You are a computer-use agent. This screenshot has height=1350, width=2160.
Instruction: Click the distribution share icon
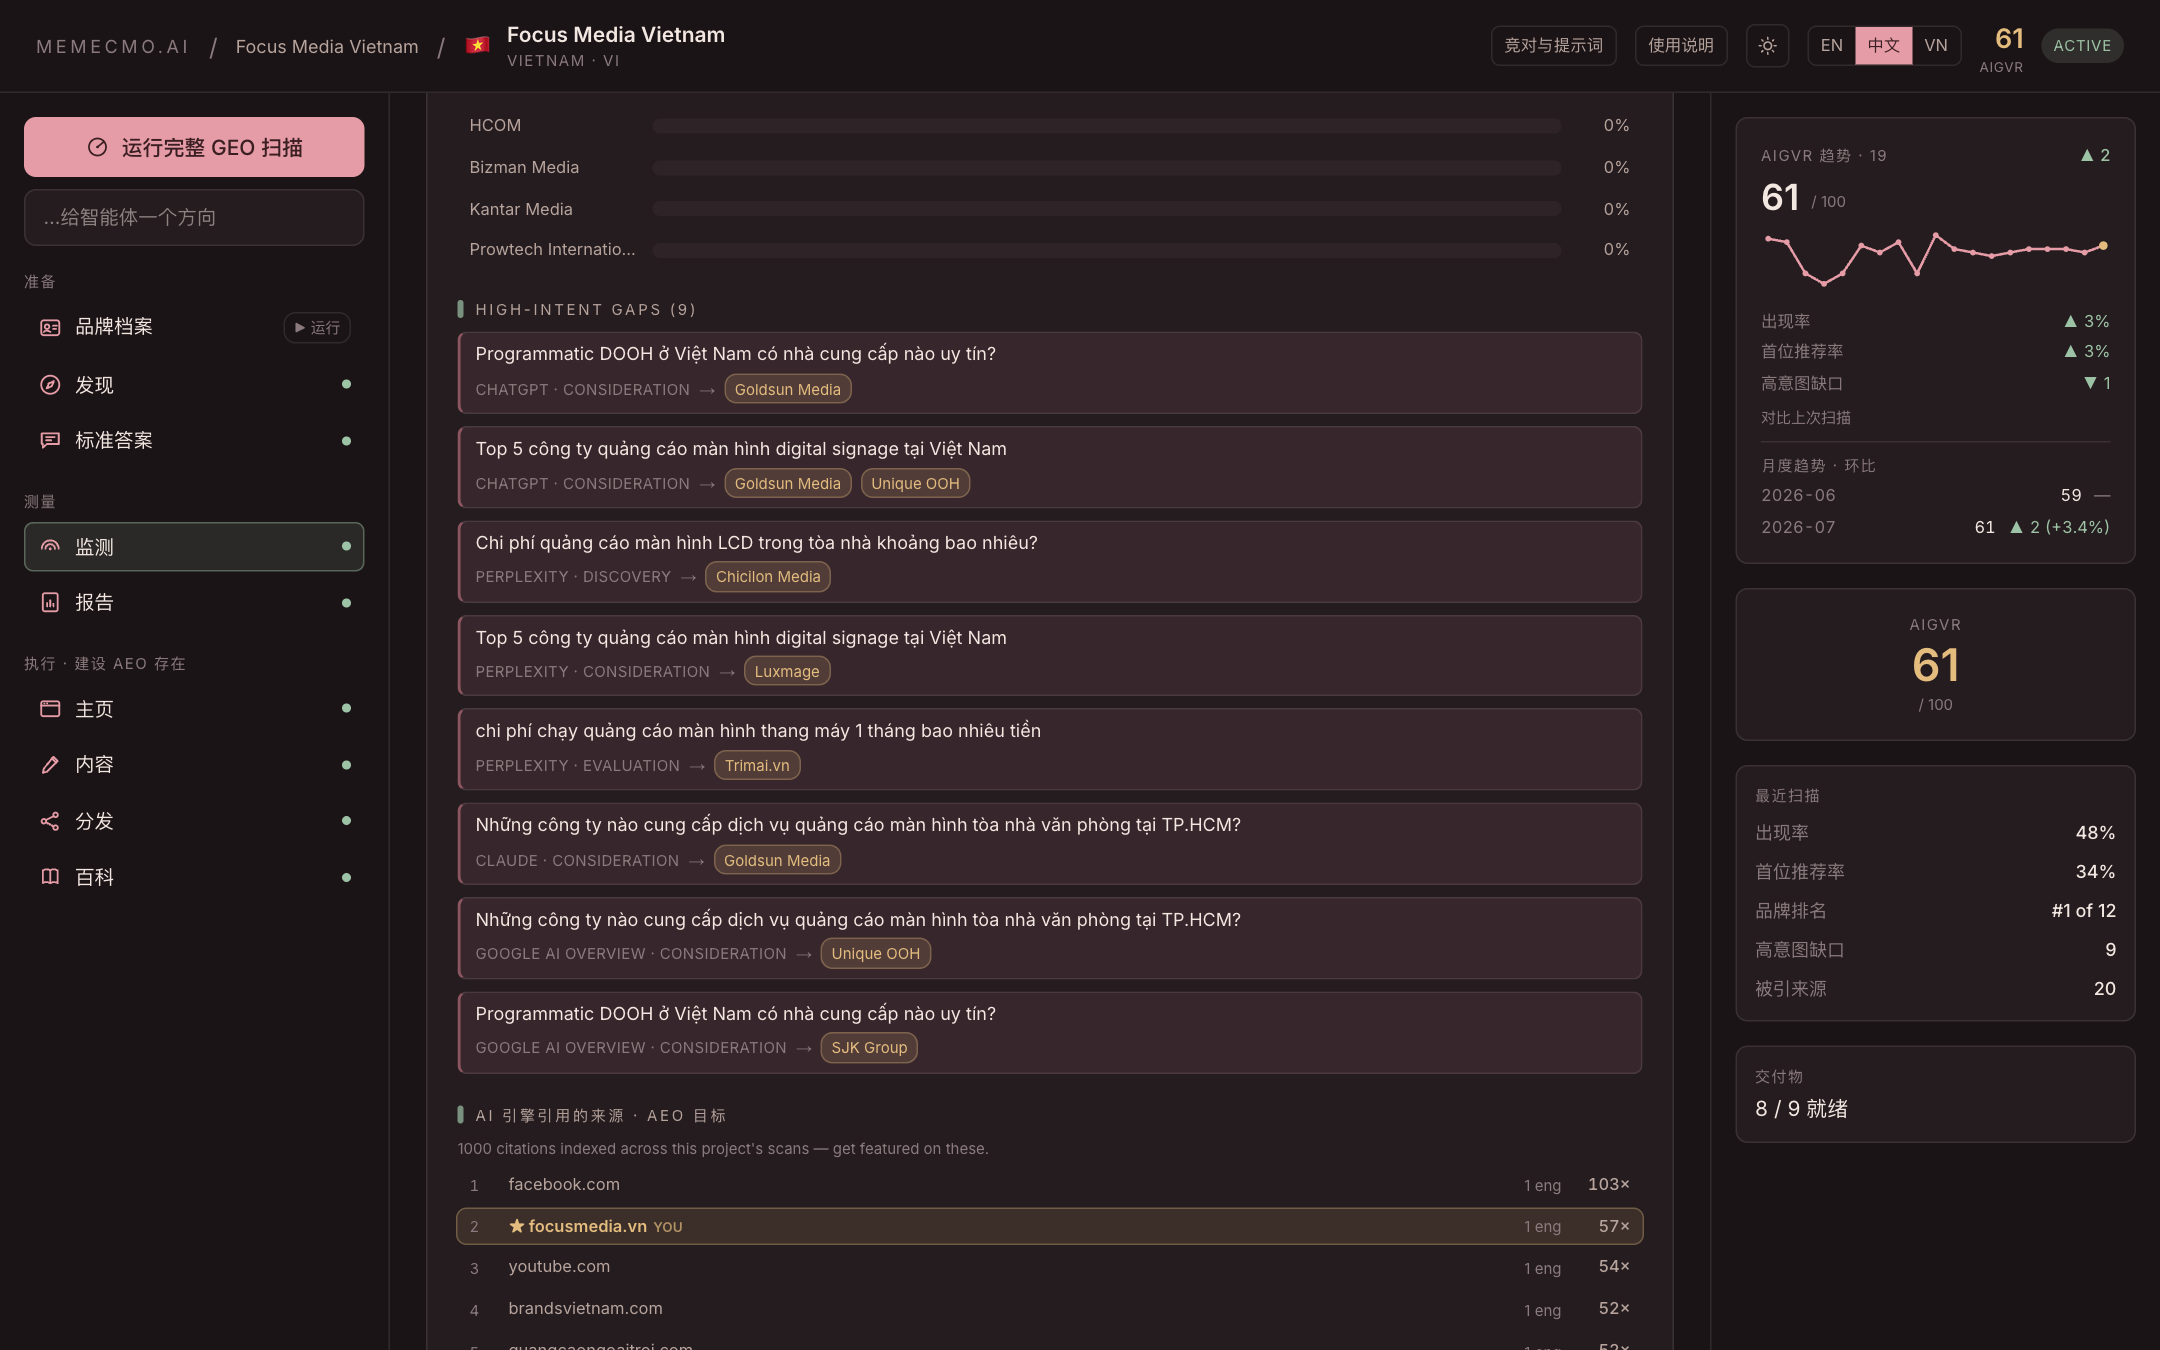50,821
